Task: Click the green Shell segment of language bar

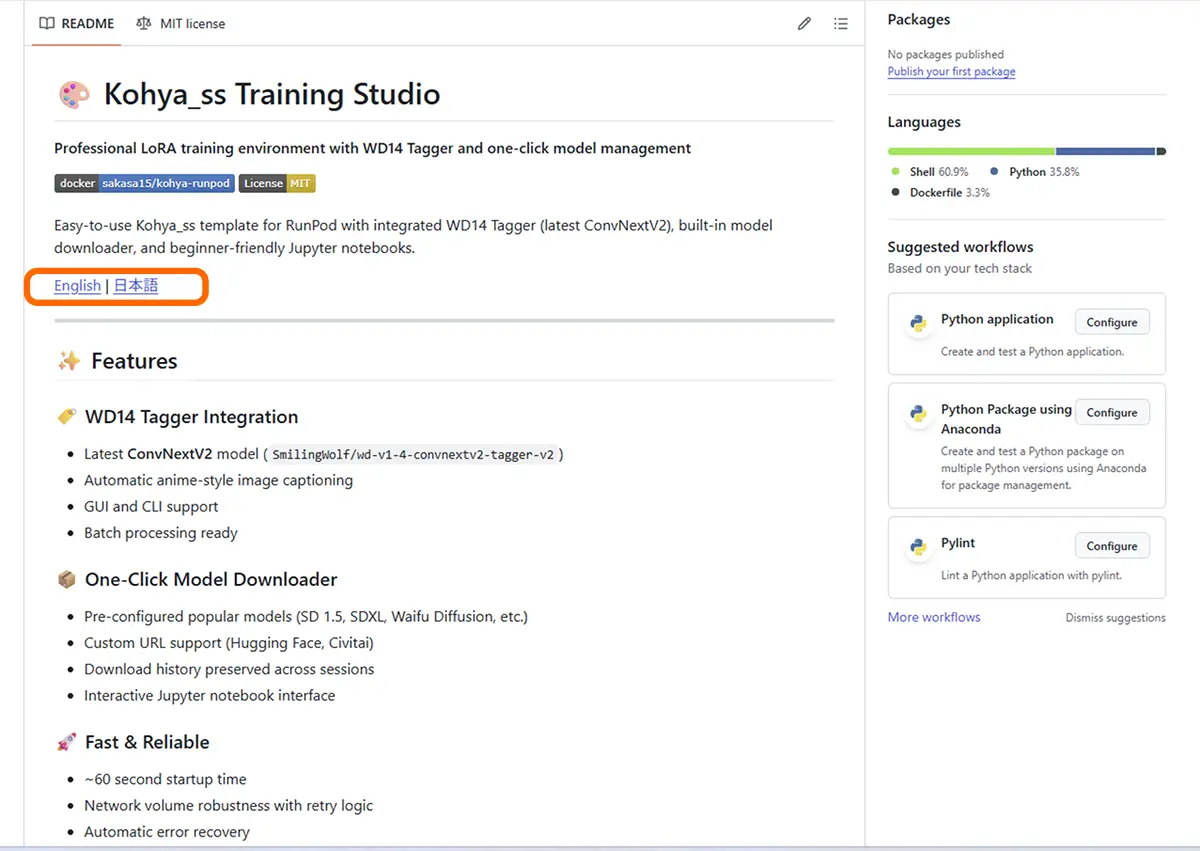Action: pos(970,151)
